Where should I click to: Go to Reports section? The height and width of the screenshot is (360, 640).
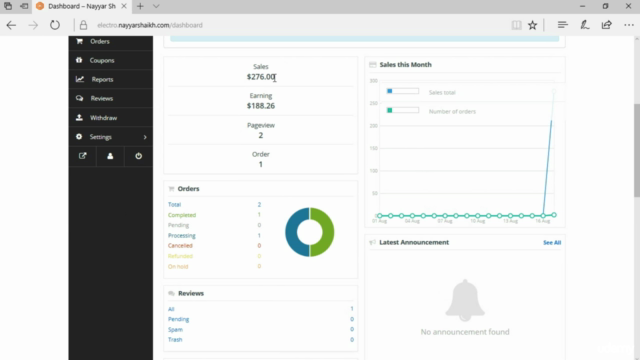pyautogui.click(x=111, y=79)
